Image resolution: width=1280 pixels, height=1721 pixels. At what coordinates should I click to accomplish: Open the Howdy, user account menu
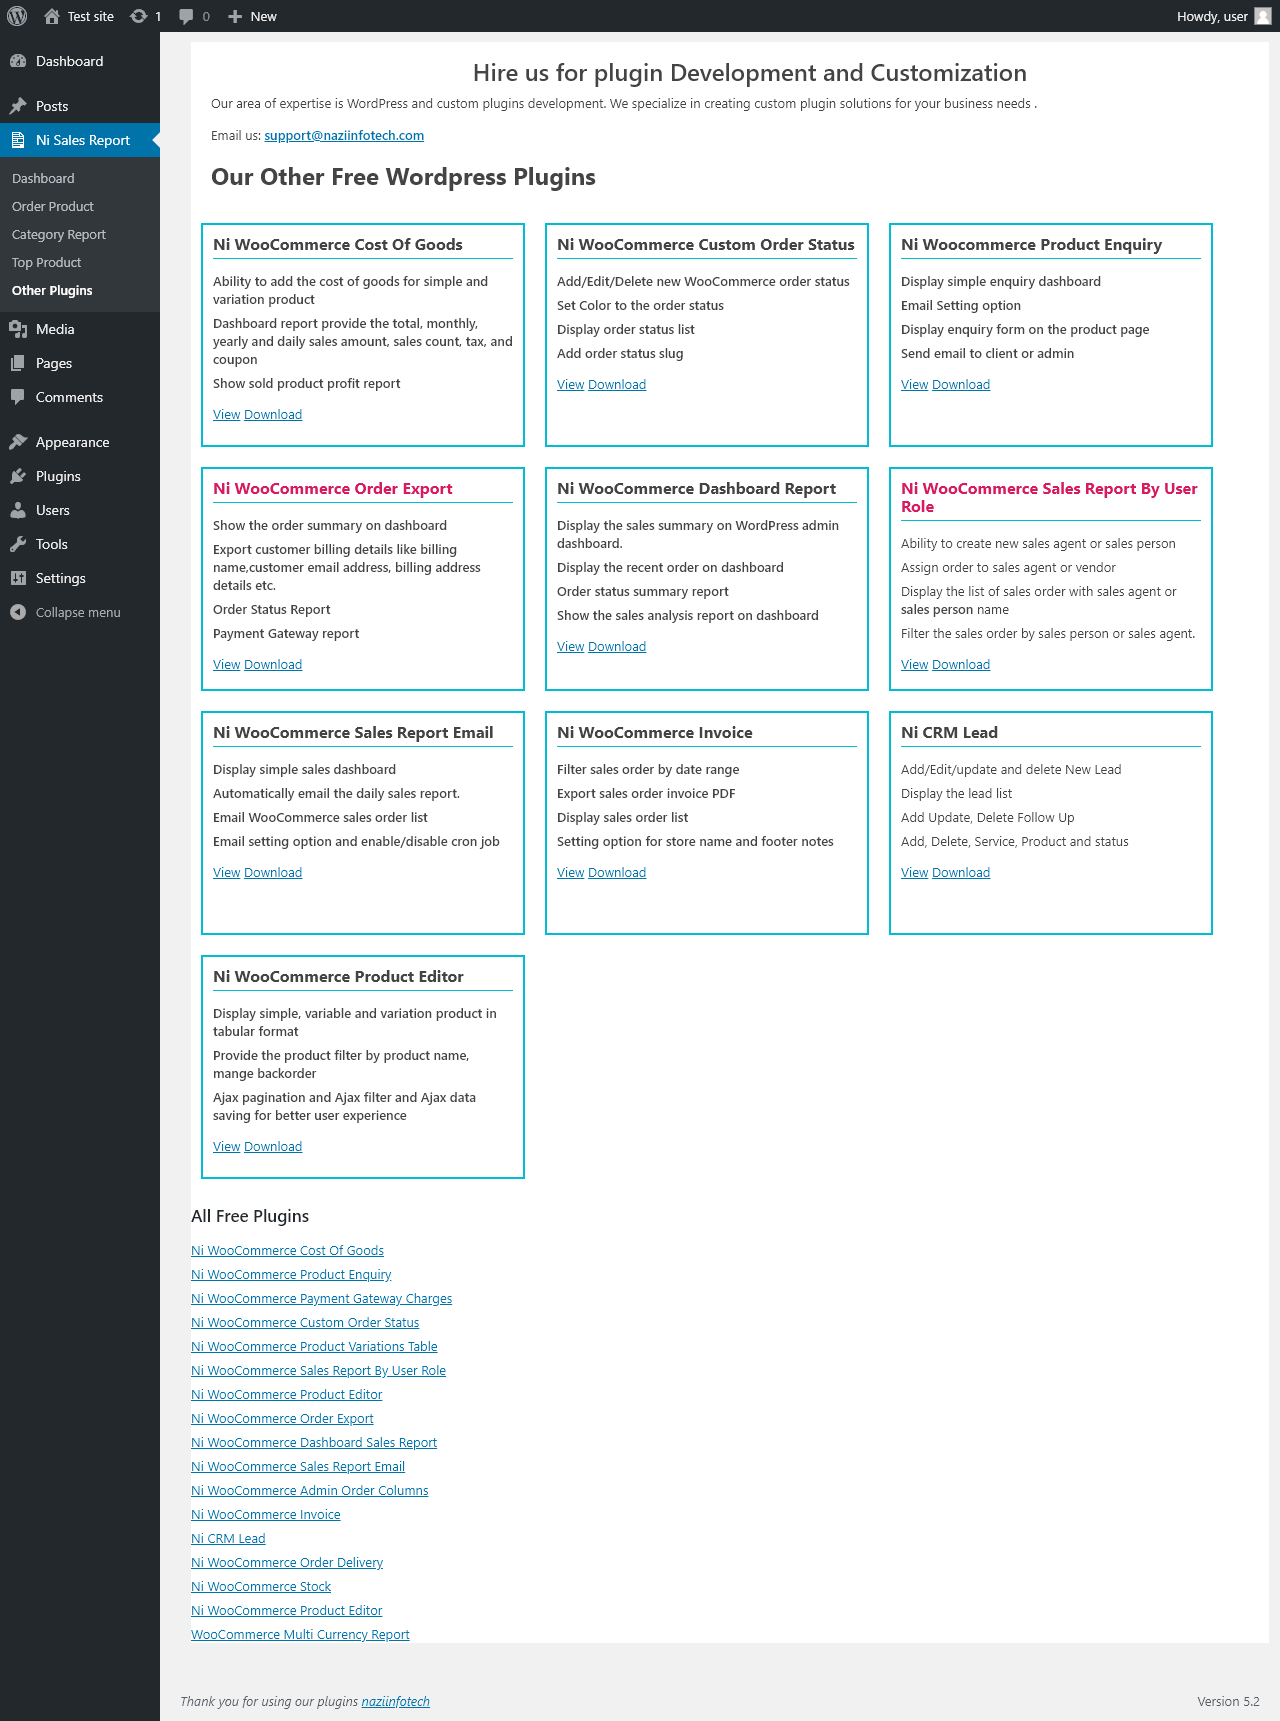[1224, 16]
